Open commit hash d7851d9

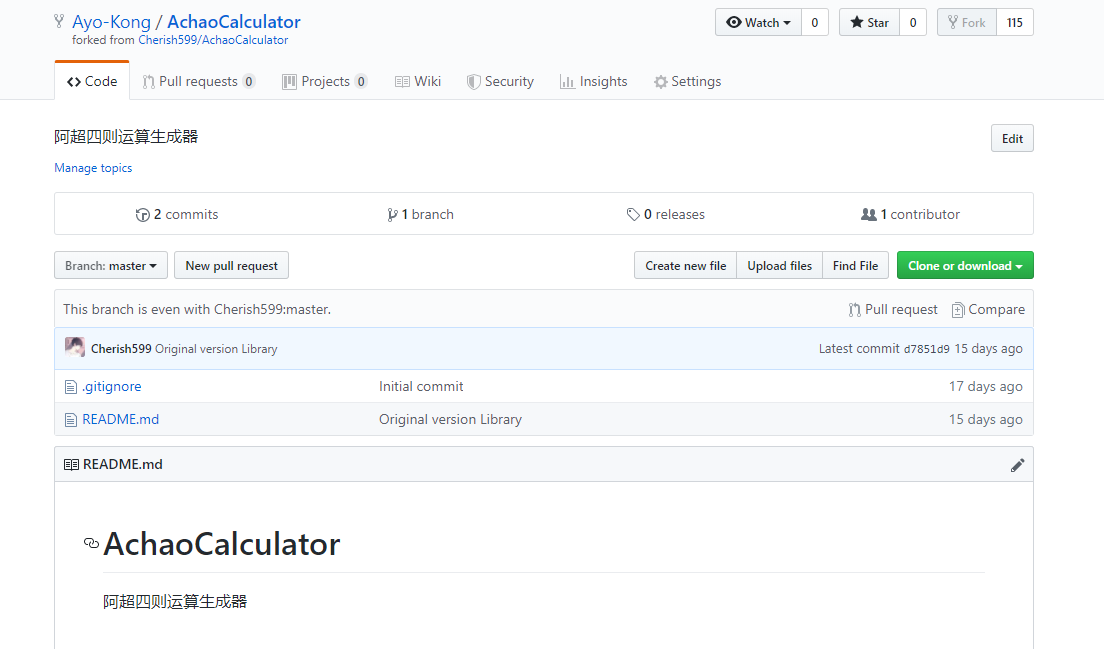927,348
